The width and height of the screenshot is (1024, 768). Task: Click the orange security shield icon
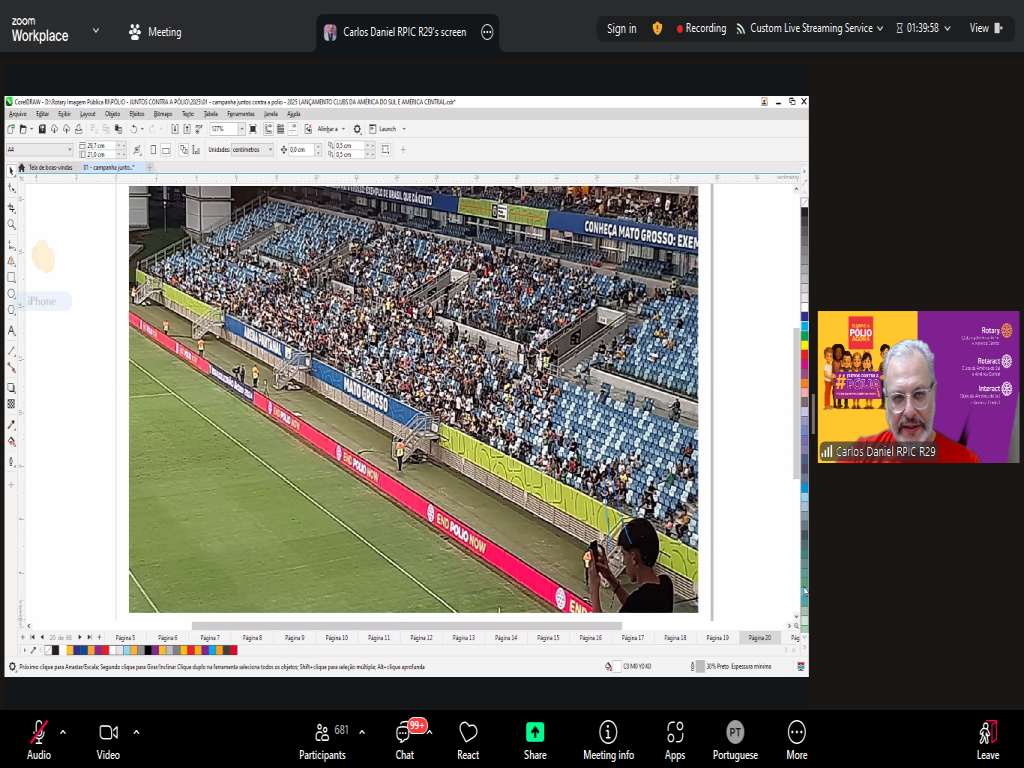[x=657, y=29]
